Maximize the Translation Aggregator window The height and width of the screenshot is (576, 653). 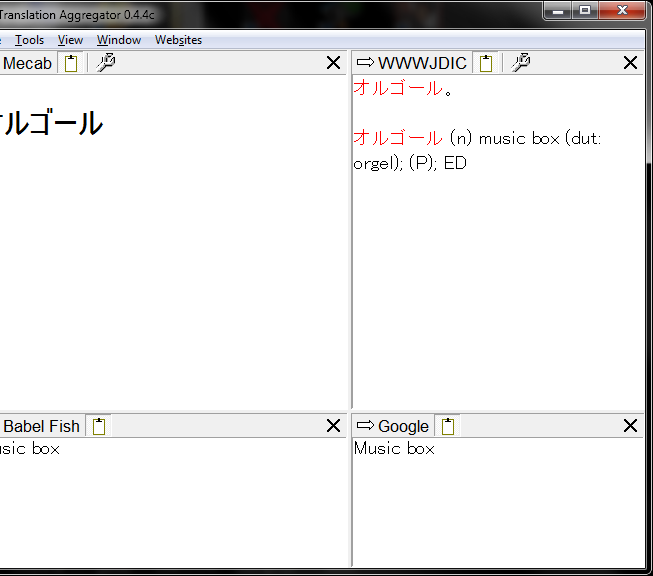(x=585, y=10)
